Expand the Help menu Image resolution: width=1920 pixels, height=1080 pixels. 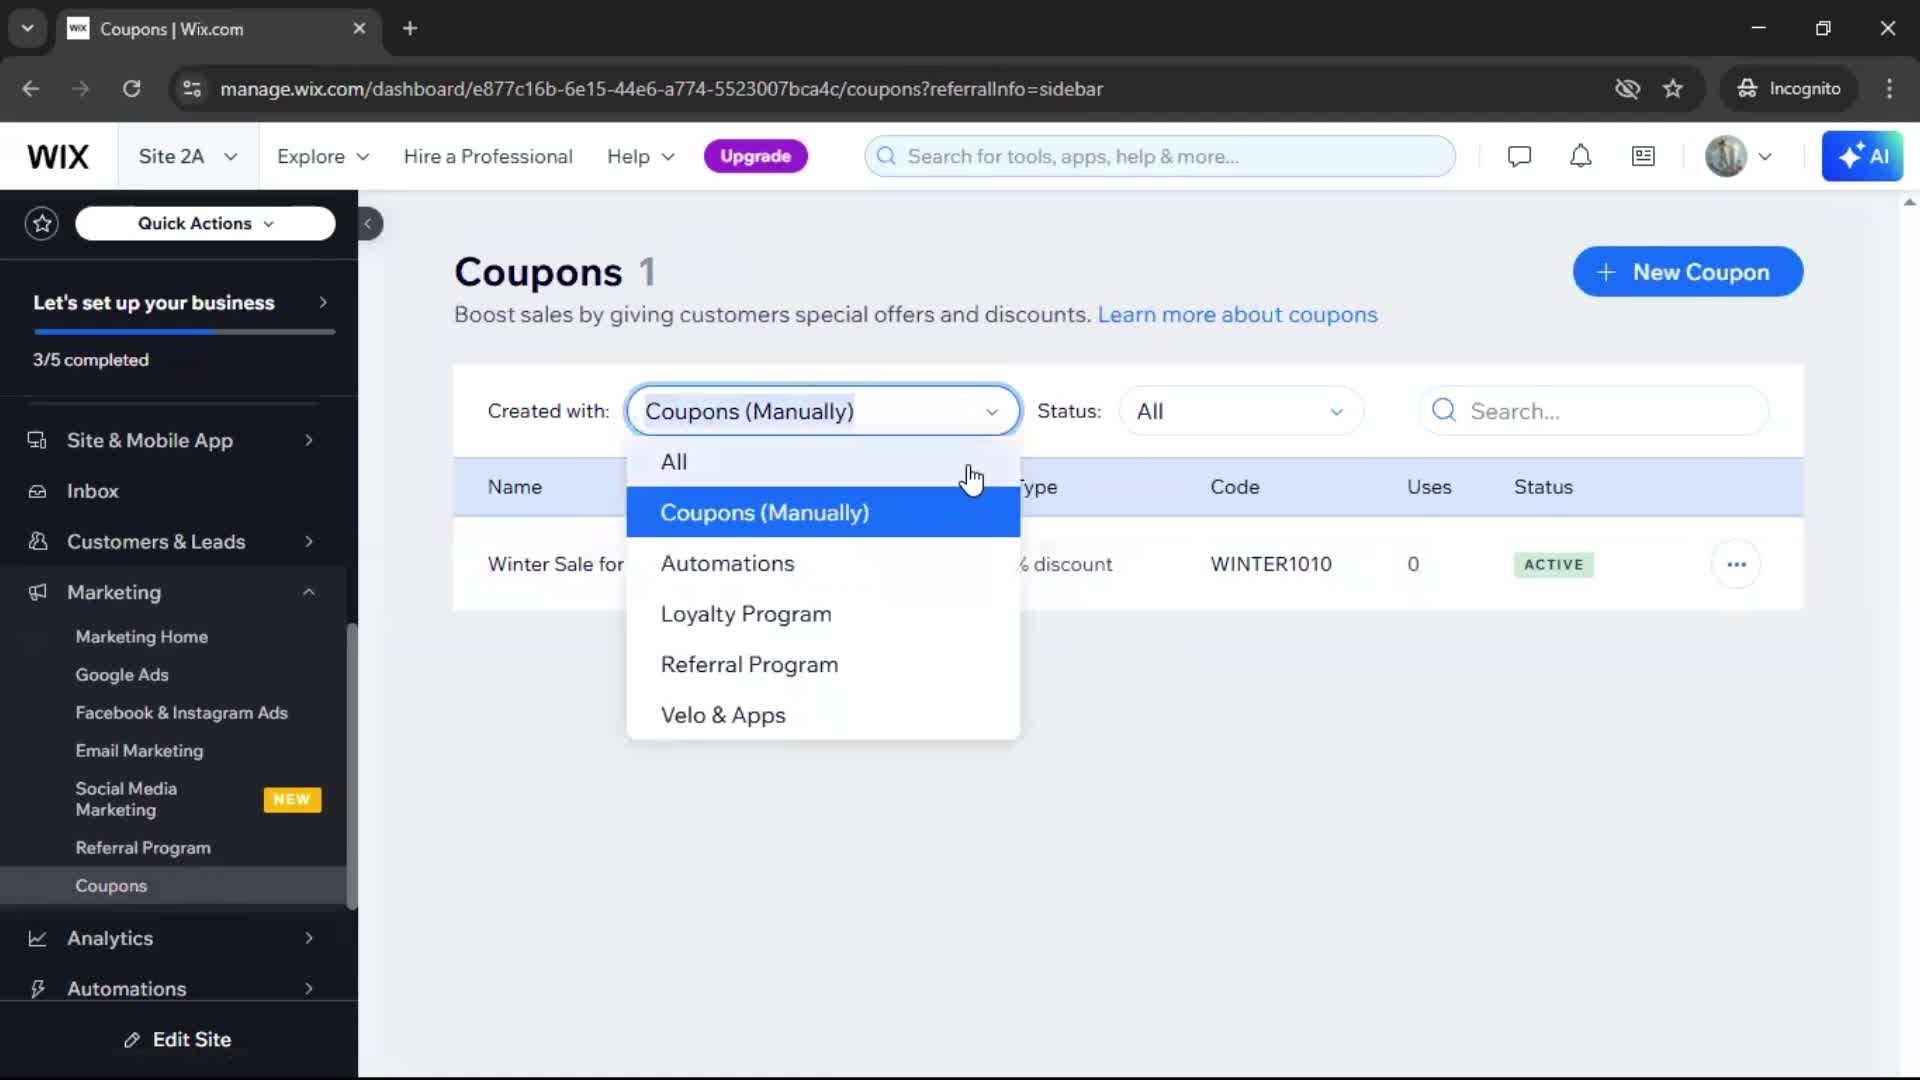tap(641, 156)
